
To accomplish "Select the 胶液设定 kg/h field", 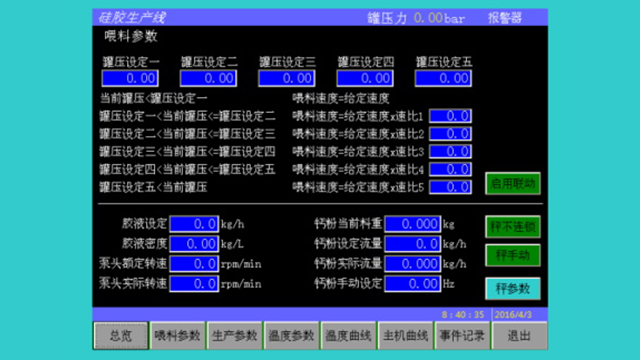I will click(x=194, y=224).
